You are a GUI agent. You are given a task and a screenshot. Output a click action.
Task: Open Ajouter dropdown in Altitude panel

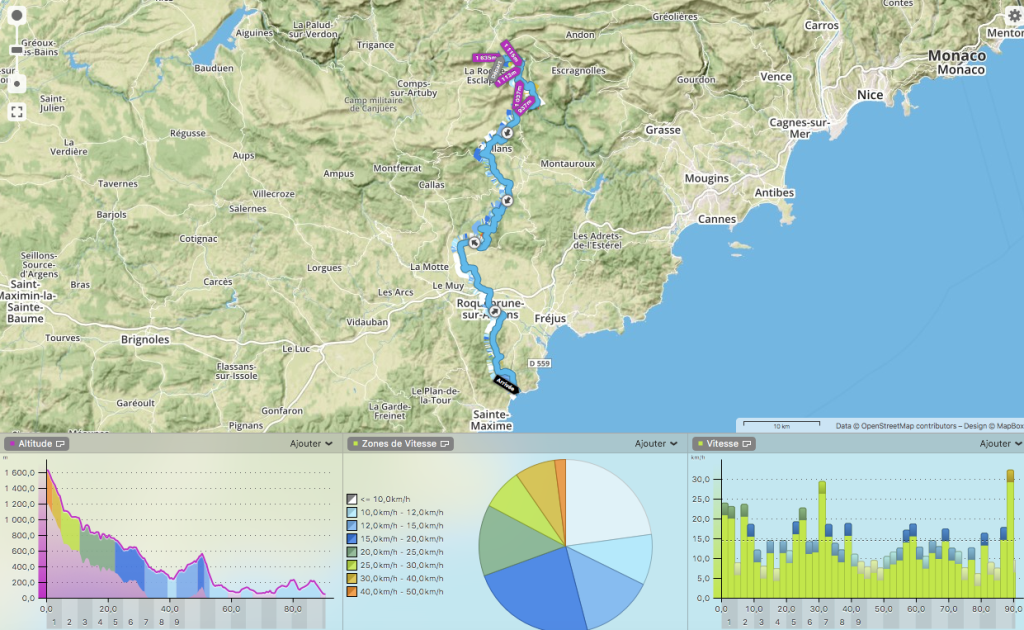pos(311,443)
